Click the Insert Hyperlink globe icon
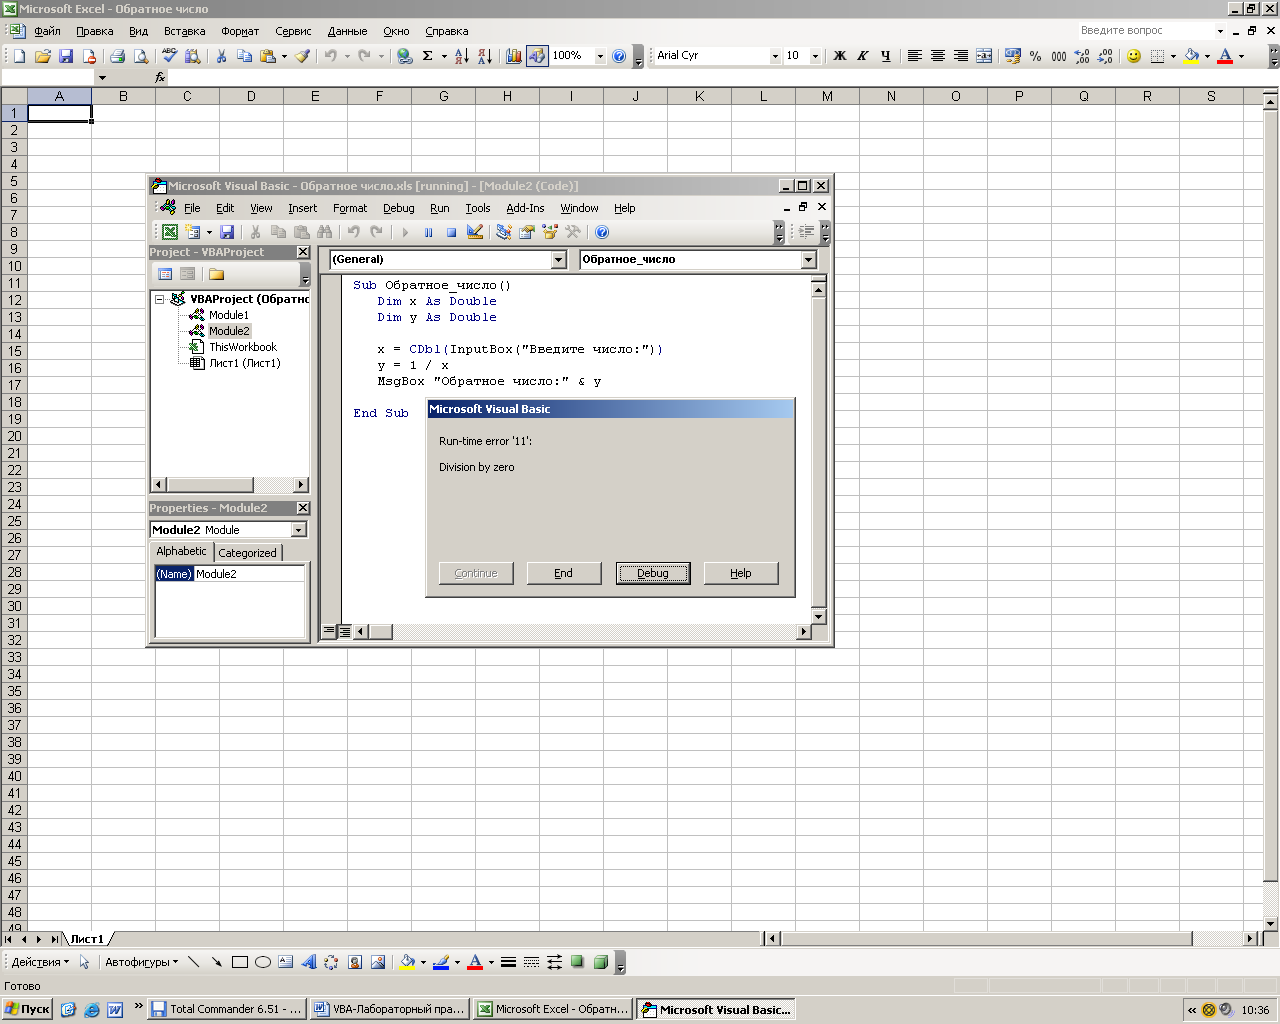Viewport: 1280px width, 1024px height. point(404,56)
